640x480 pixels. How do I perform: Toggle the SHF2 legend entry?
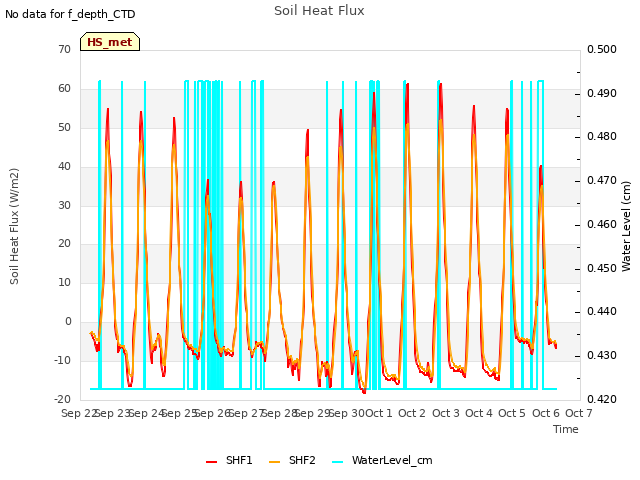pyautogui.click(x=292, y=460)
